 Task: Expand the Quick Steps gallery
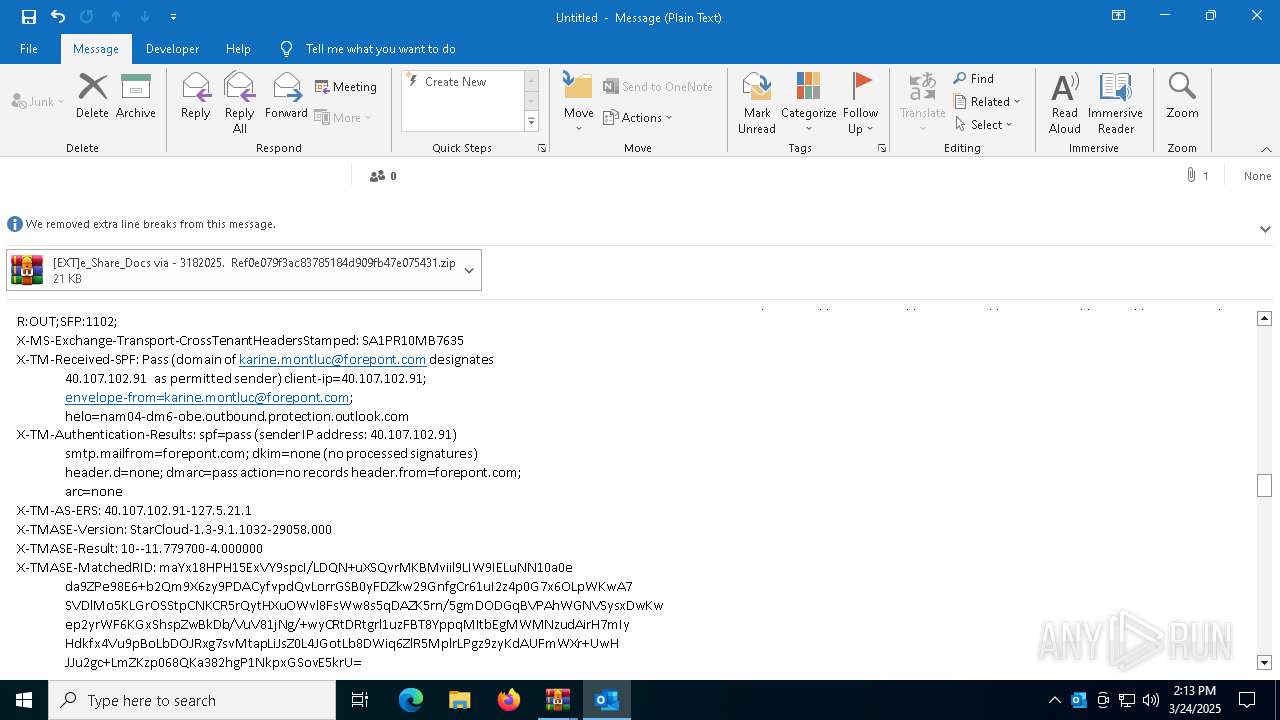click(x=531, y=122)
